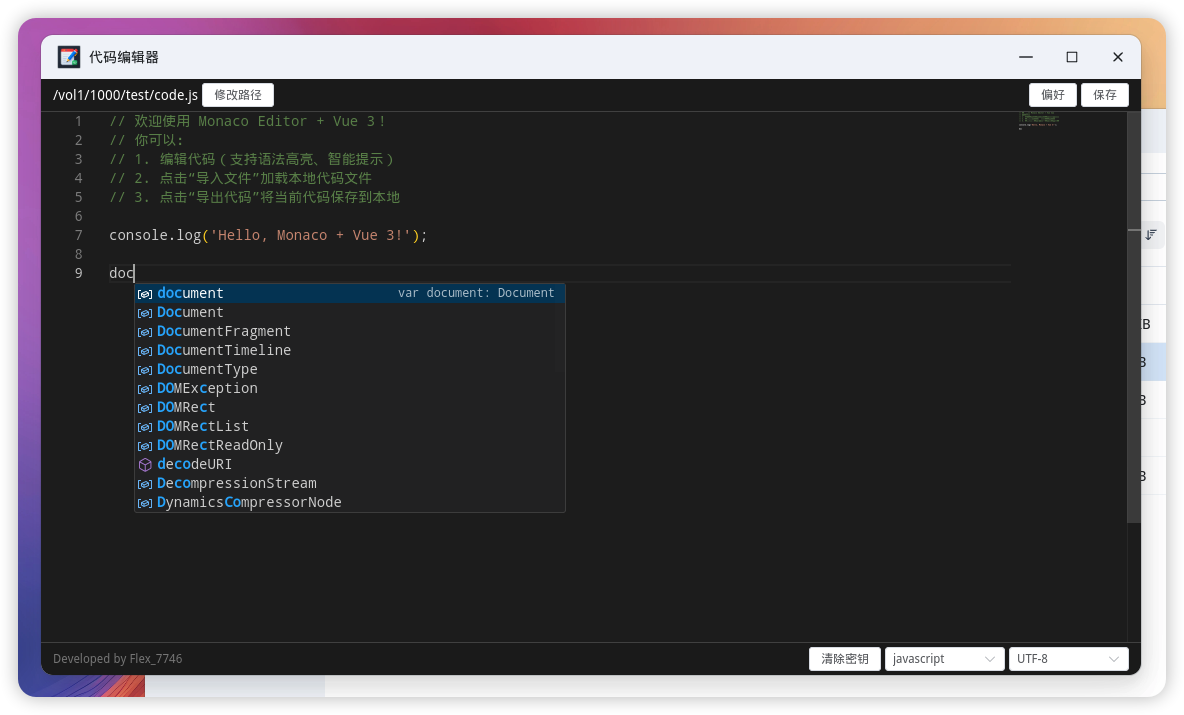
Task: Click the icon beside DOMException suggestion
Action: (x=145, y=389)
